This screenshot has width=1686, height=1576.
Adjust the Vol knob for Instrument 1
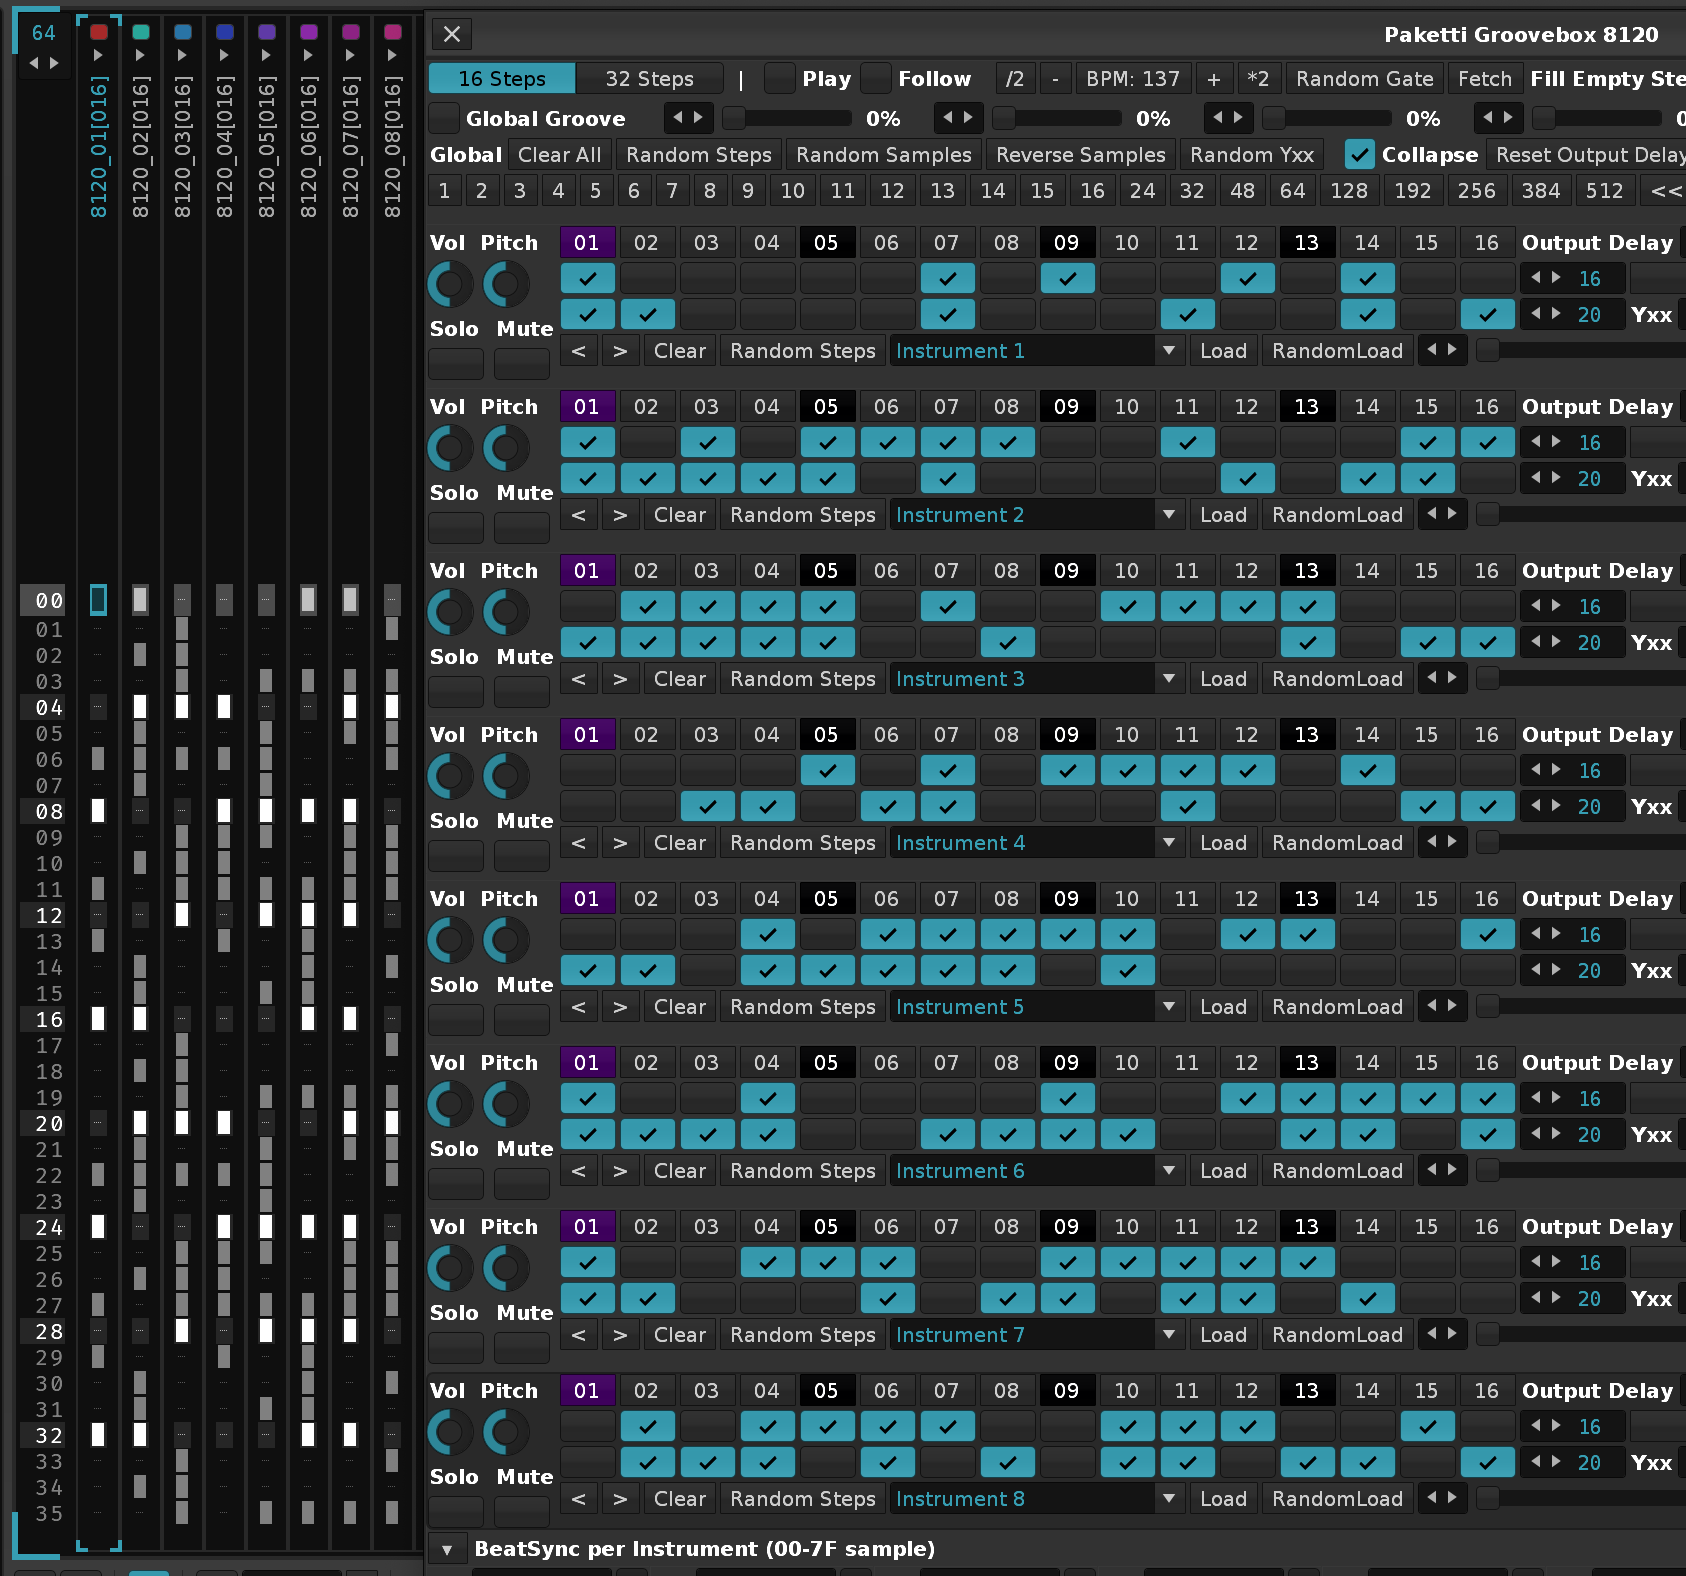tap(450, 285)
